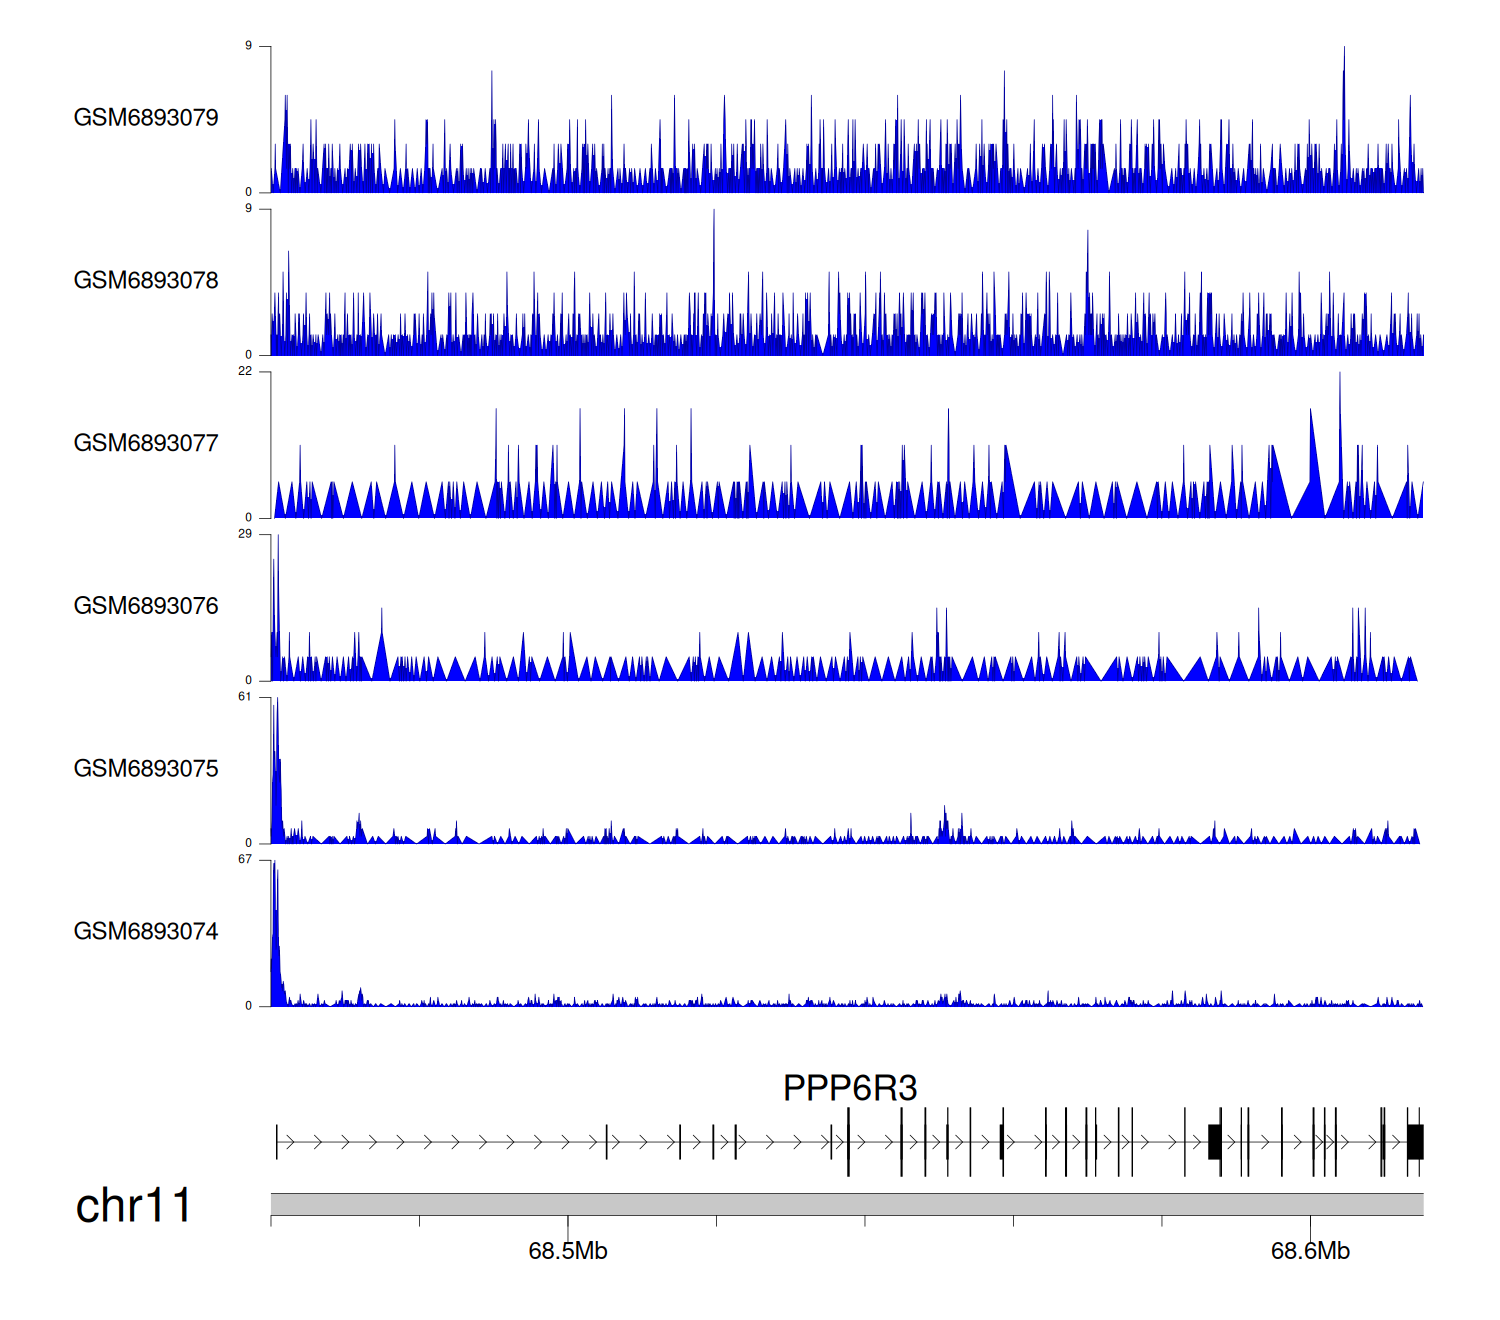Click the first exon at the PPP6R3 gene start
Viewport: 1500px width, 1320px height.
pyautogui.click(x=277, y=1141)
